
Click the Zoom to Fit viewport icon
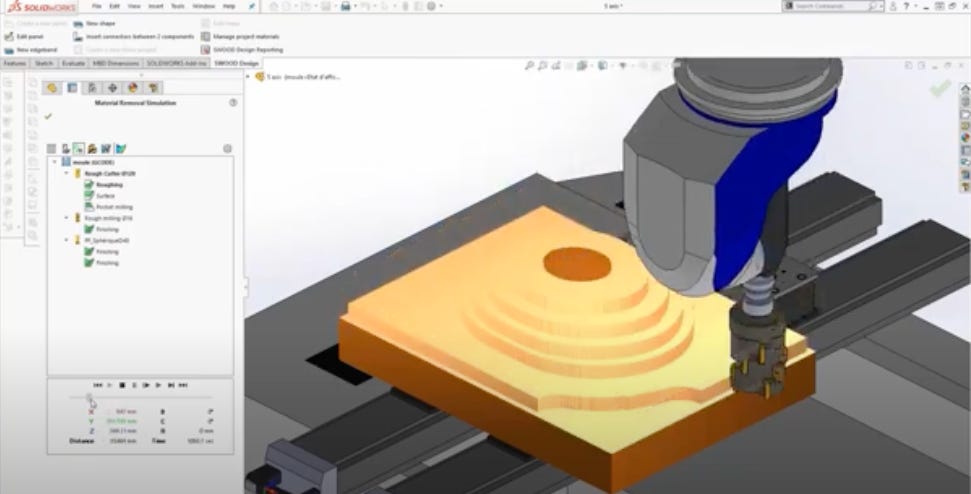529,66
